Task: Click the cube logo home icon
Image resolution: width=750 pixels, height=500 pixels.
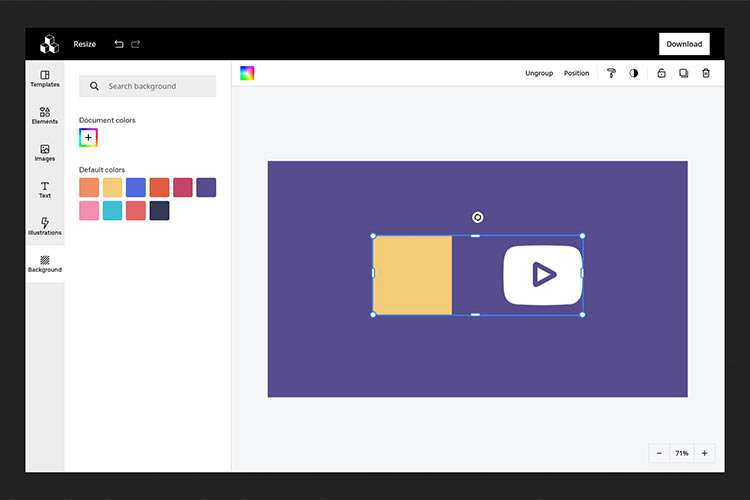Action: (x=49, y=44)
